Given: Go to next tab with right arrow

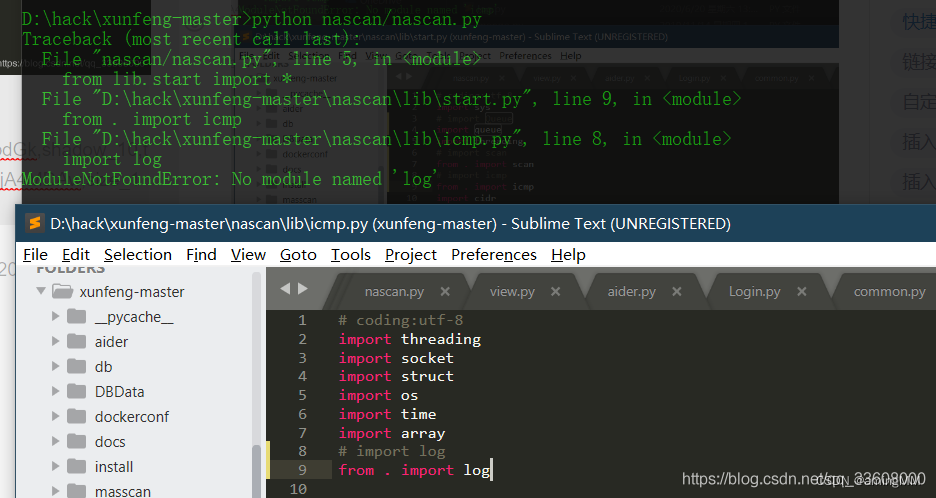Looking at the screenshot, I should tap(303, 288).
